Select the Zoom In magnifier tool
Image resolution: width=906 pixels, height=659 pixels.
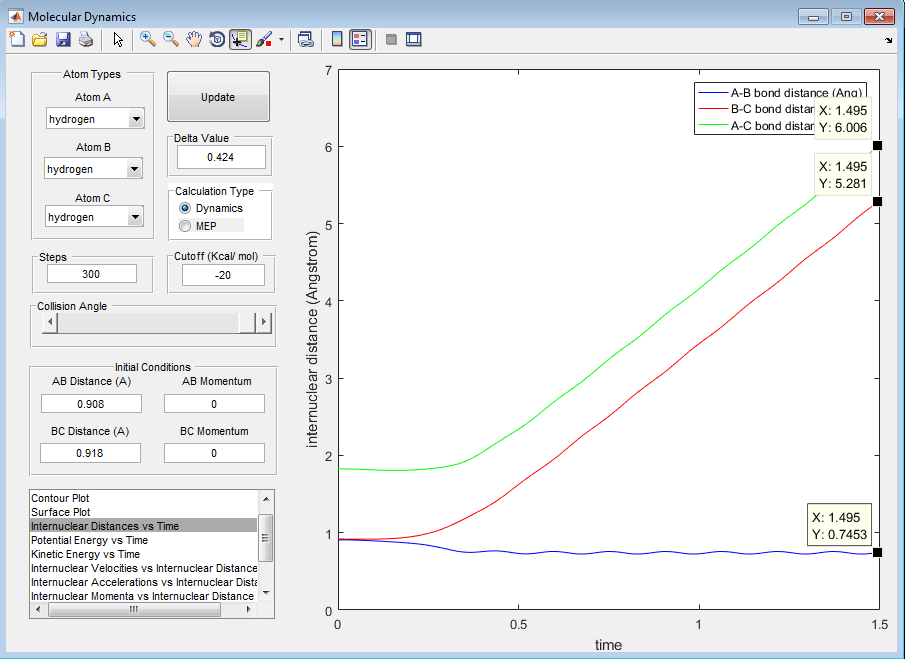[148, 39]
